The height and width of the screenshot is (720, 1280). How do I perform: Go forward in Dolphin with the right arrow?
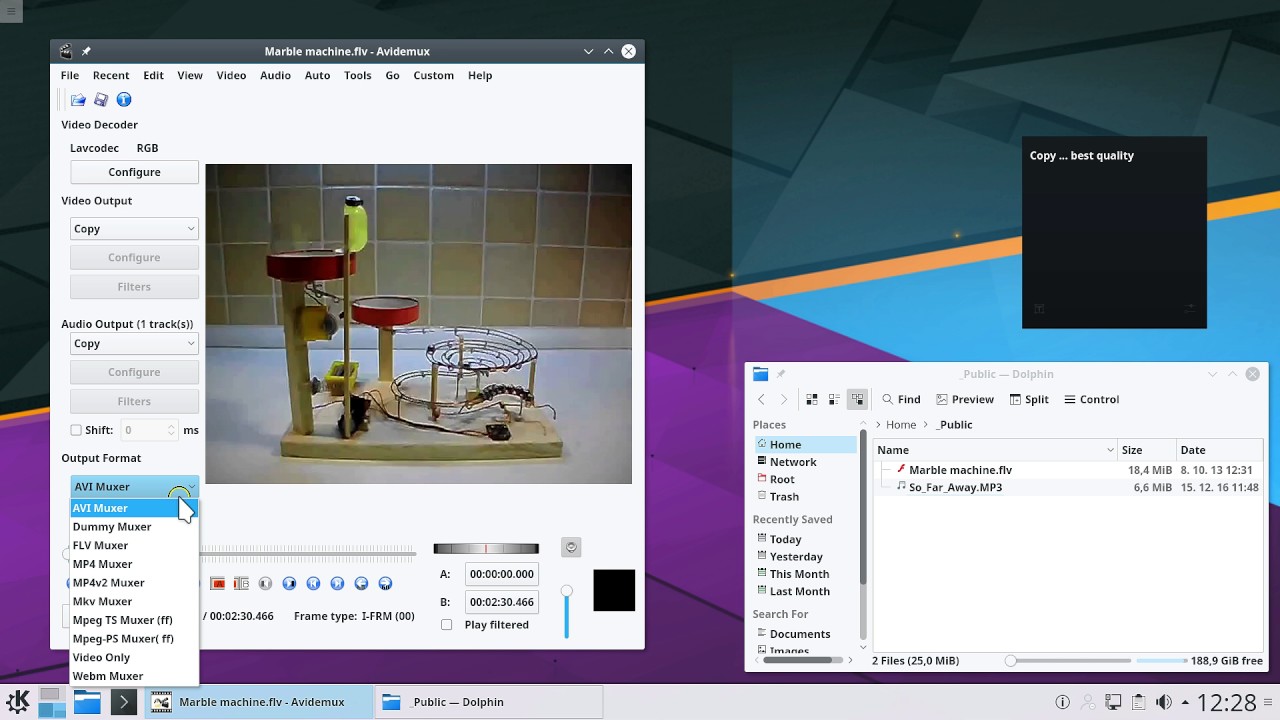(784, 399)
